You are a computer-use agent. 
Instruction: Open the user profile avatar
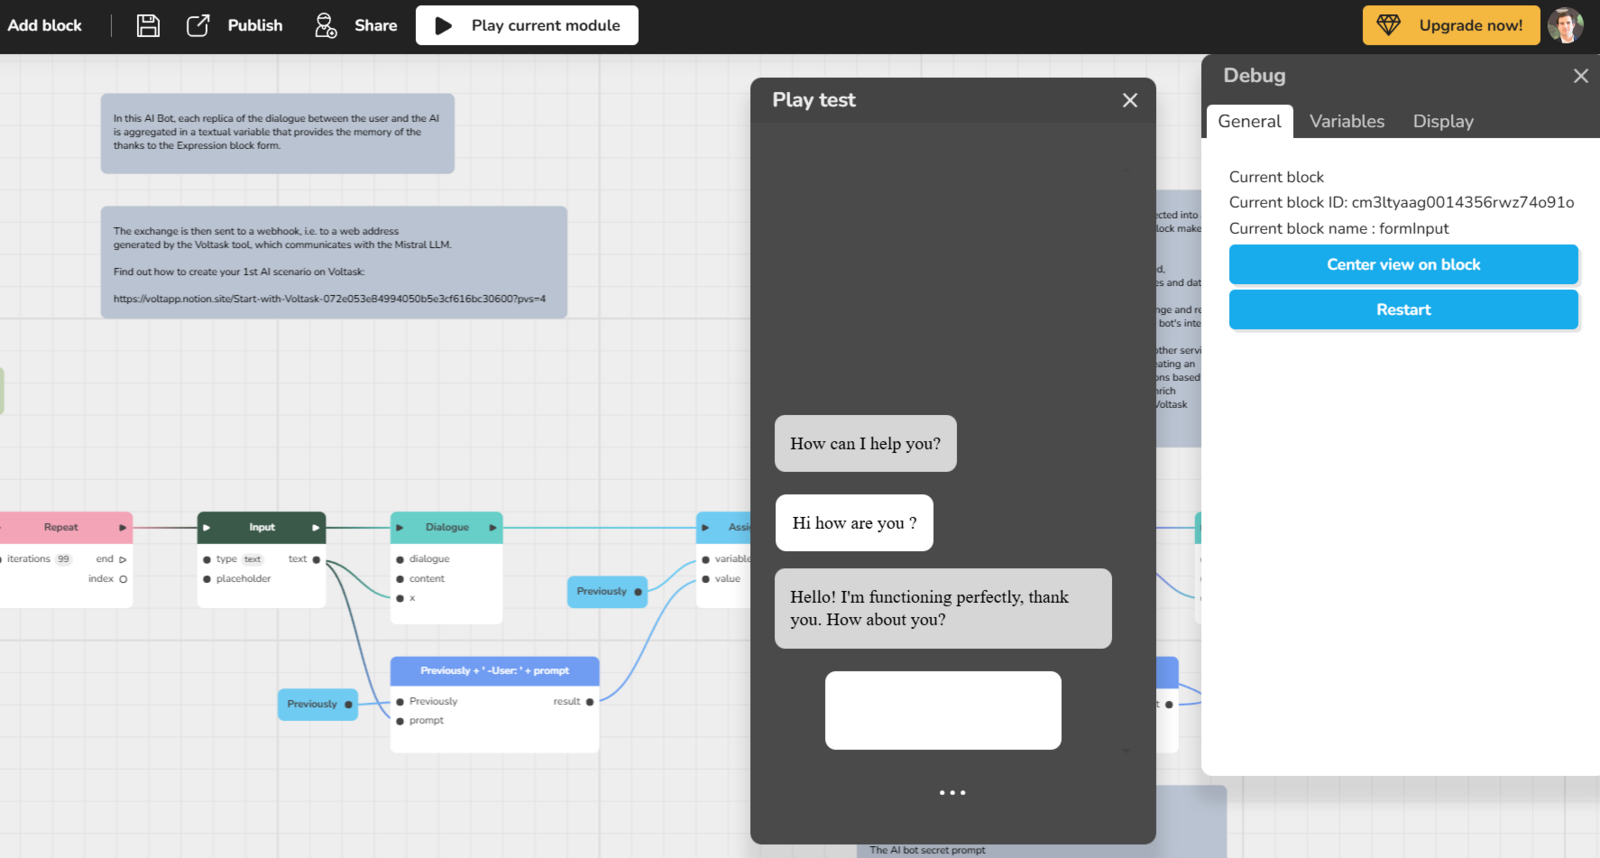point(1566,25)
